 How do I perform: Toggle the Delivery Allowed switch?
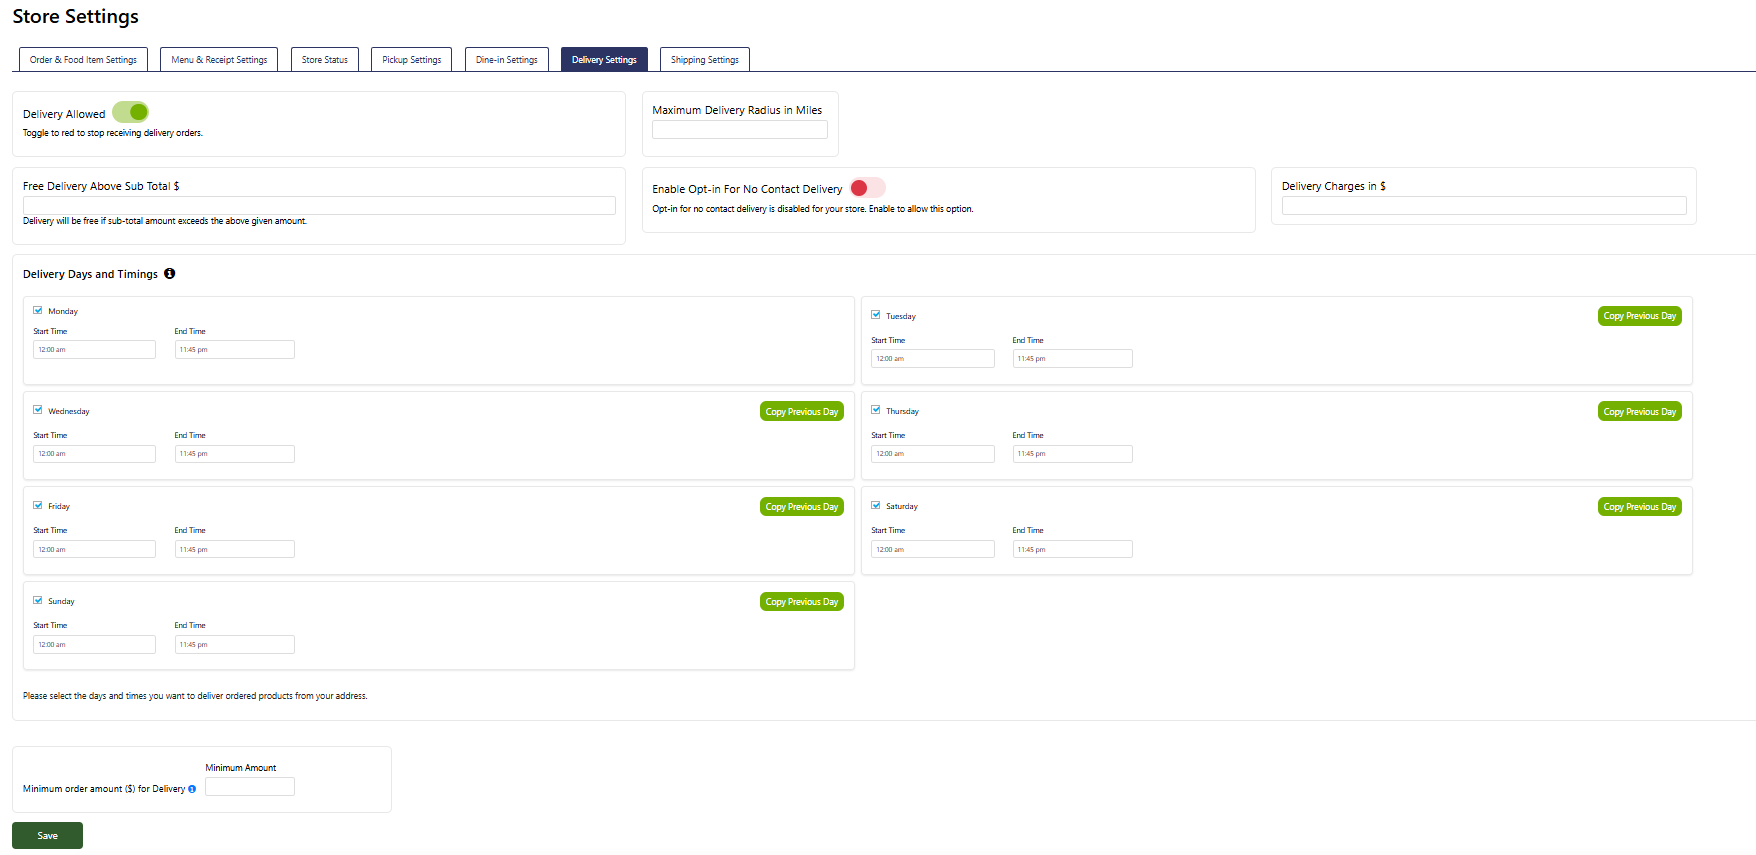[x=131, y=112]
